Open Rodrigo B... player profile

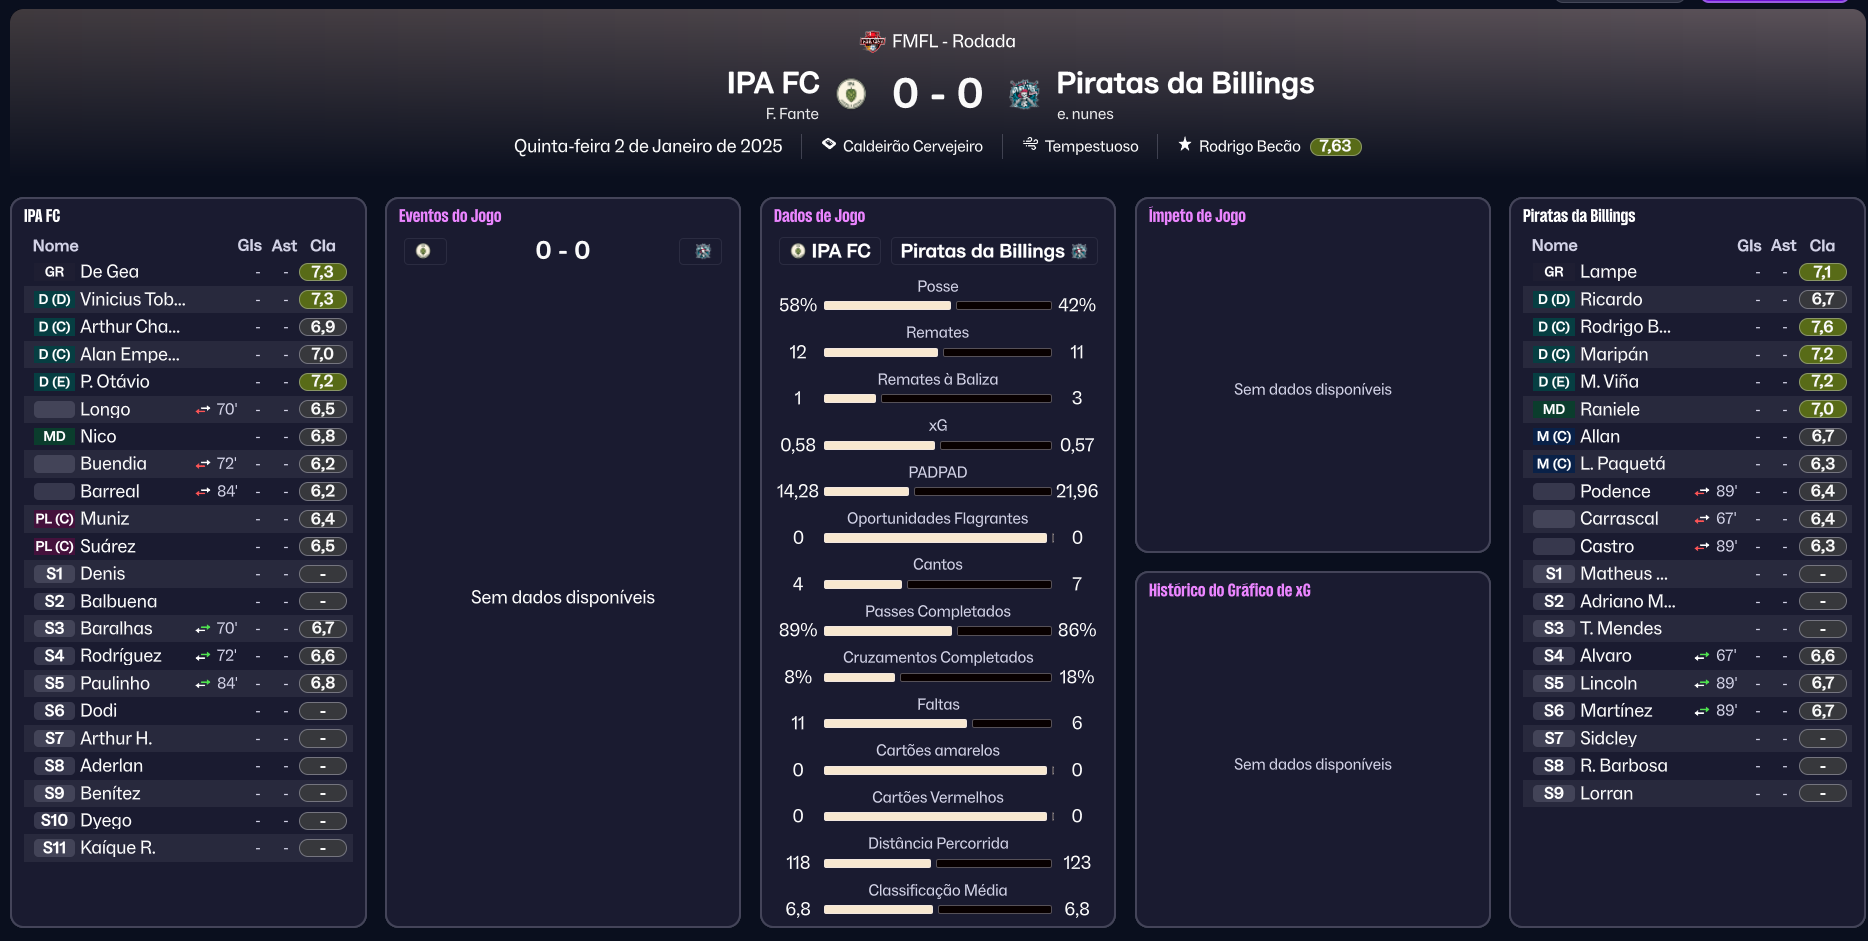pos(1624,327)
